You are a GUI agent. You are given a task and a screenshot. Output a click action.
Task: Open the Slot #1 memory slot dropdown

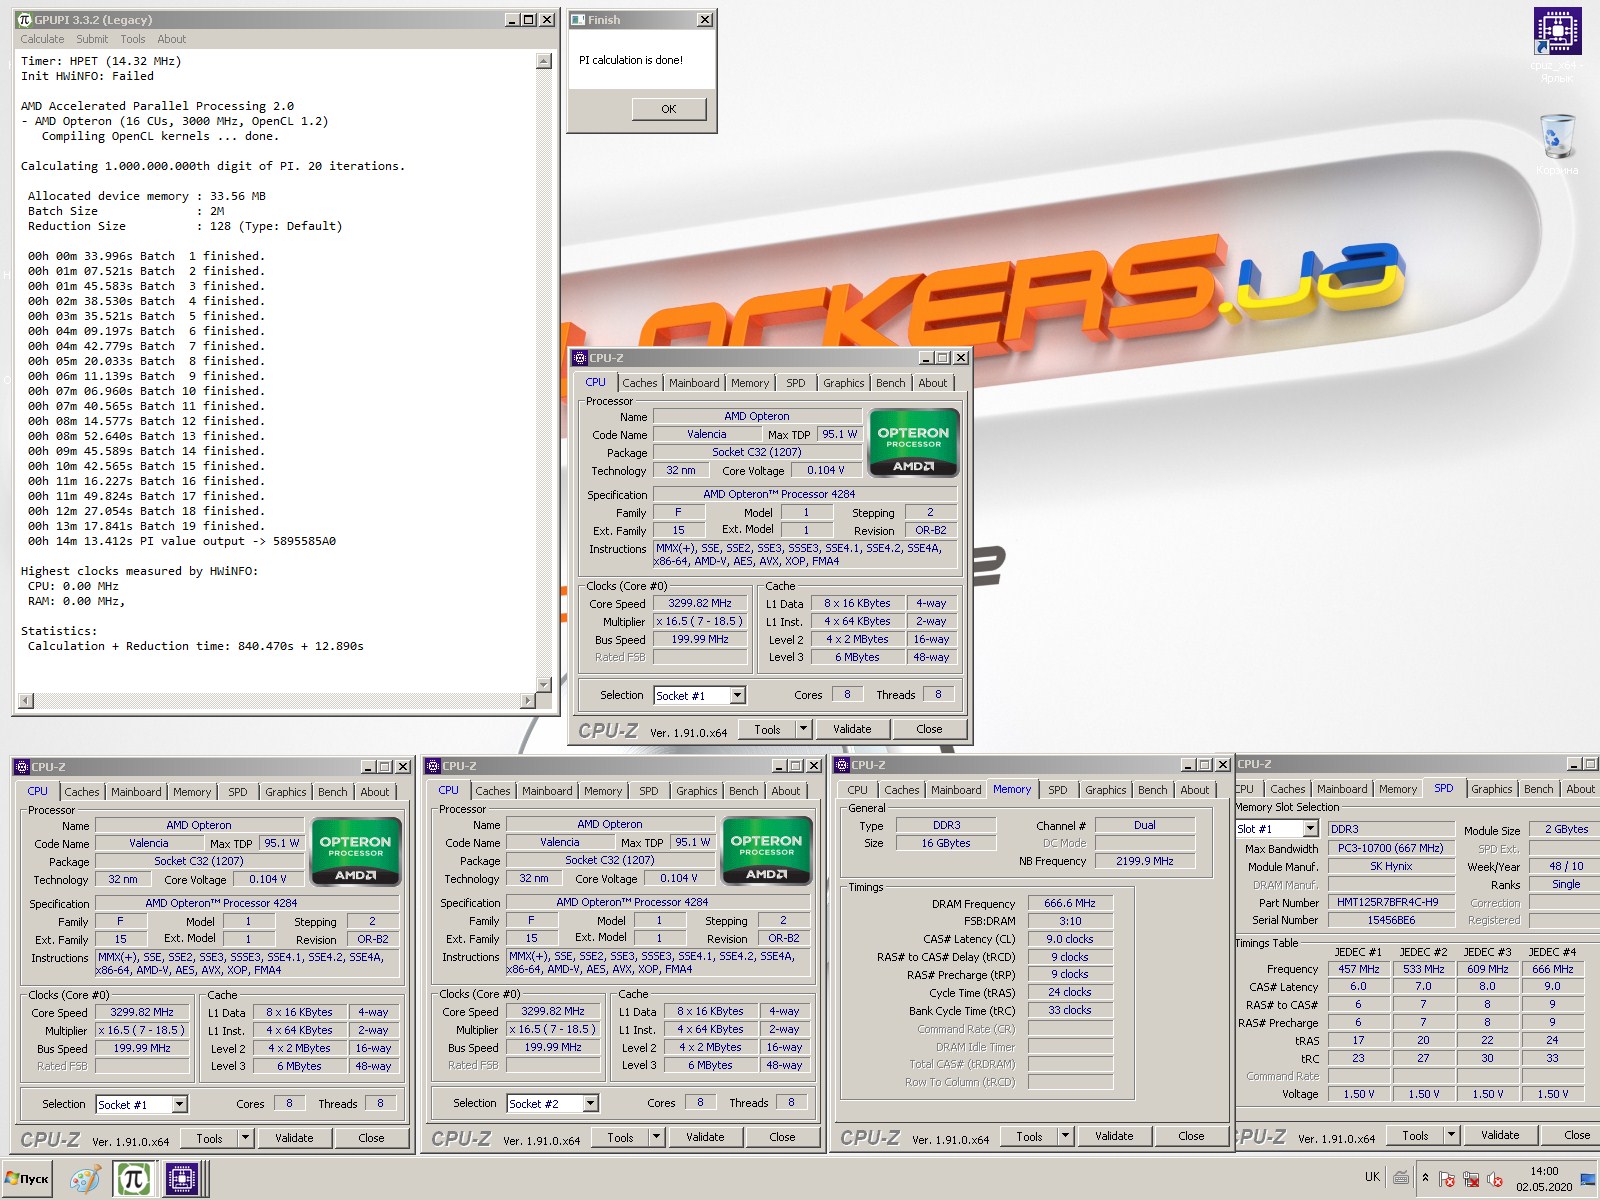pos(1310,829)
